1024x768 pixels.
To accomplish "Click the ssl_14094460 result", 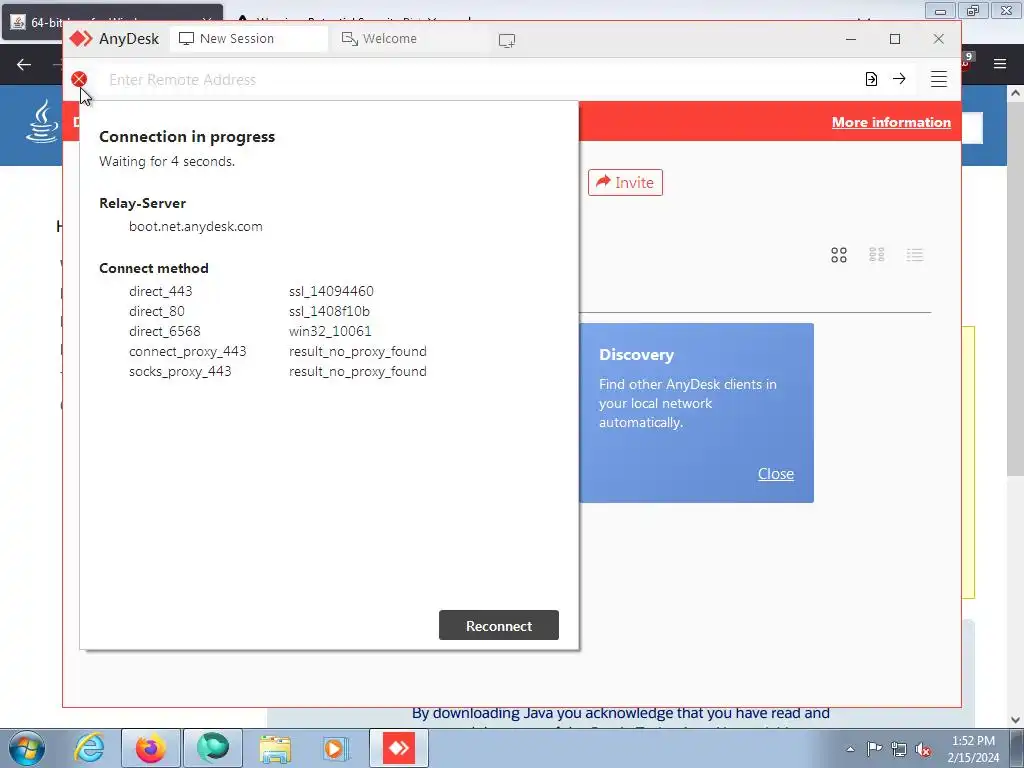I will click(331, 291).
